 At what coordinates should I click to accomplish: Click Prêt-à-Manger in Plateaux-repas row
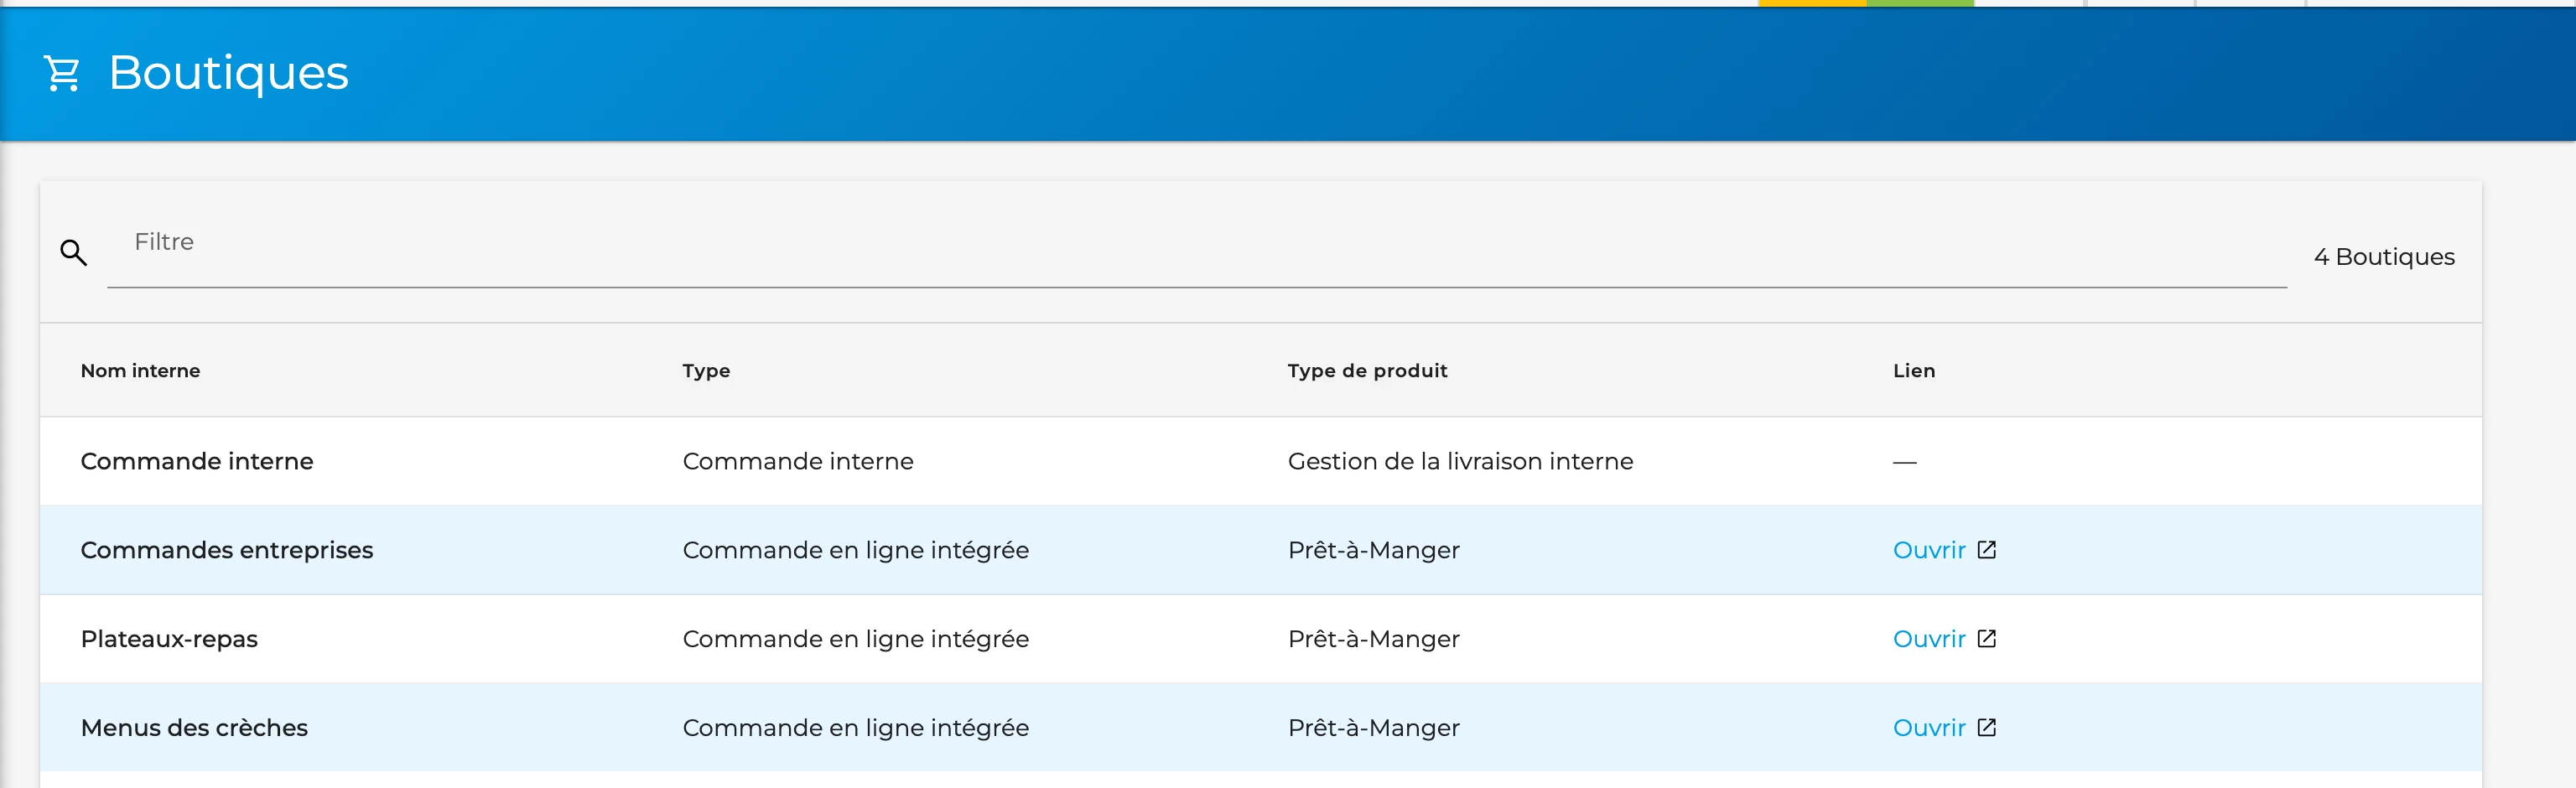pyautogui.click(x=1373, y=639)
